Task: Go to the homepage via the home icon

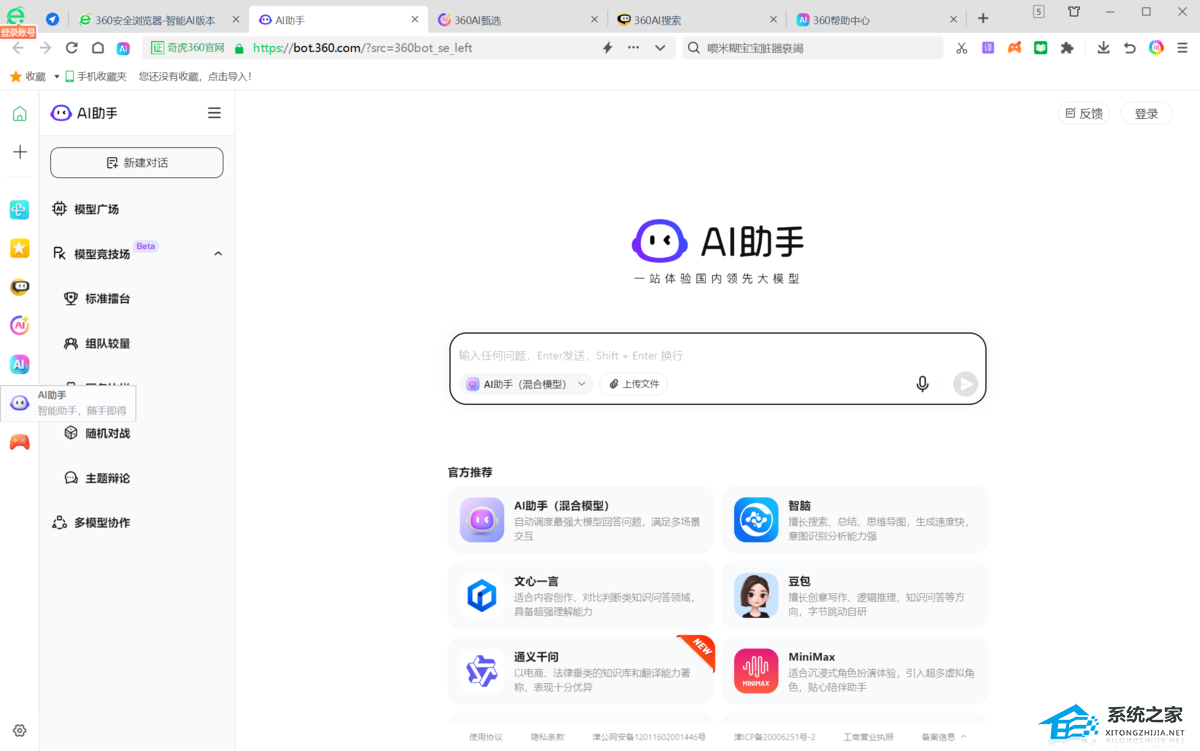Action: click(x=98, y=48)
